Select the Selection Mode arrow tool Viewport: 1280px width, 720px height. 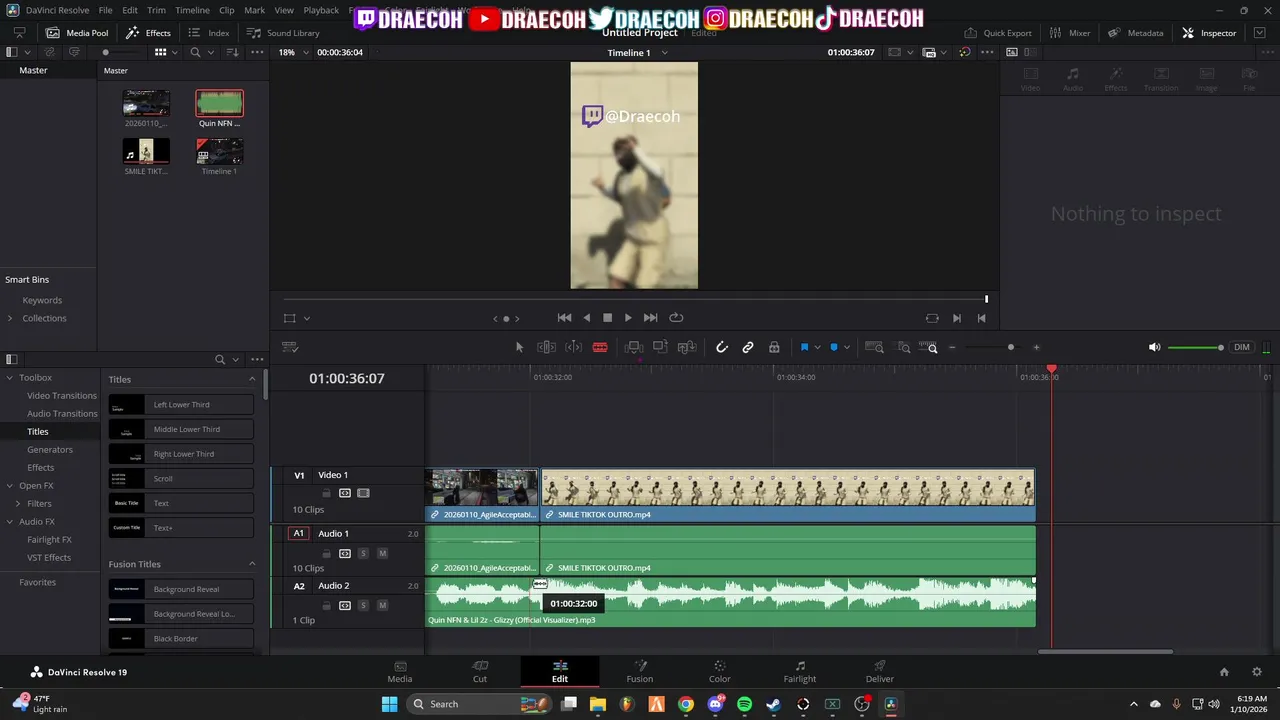click(x=519, y=347)
